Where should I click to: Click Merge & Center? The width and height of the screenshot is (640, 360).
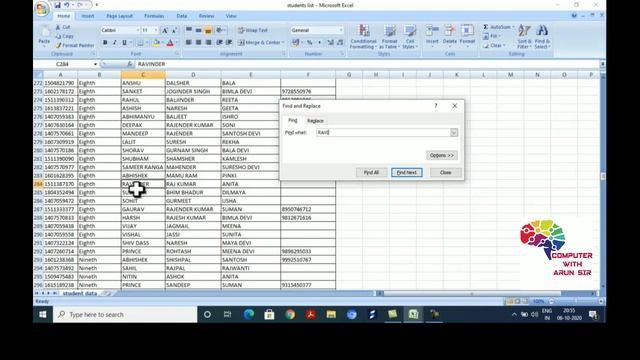260,42
